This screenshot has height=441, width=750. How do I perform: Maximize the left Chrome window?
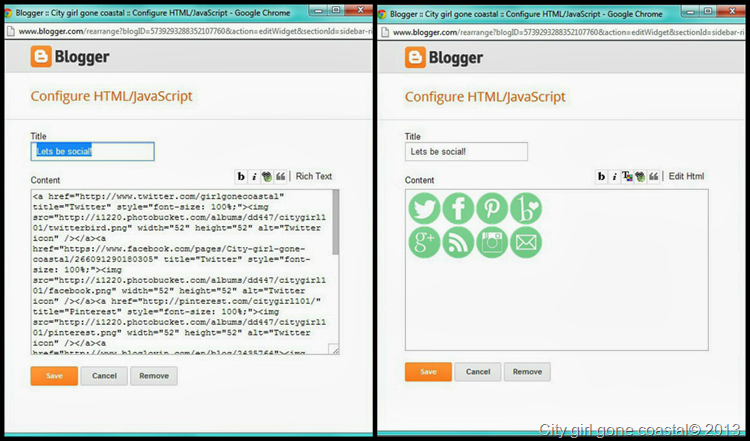point(336,10)
